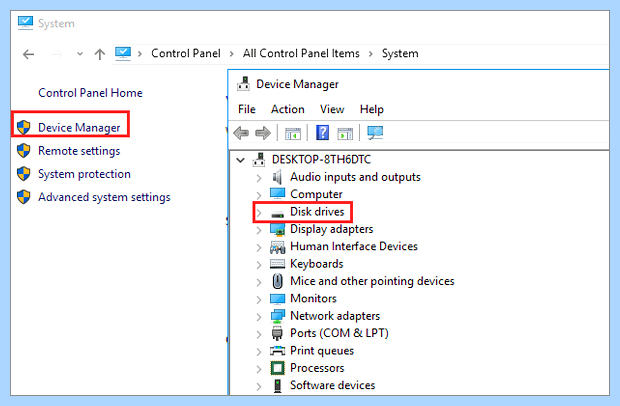Click the Keyboards category icon
The height and width of the screenshot is (406, 620).
tap(278, 264)
